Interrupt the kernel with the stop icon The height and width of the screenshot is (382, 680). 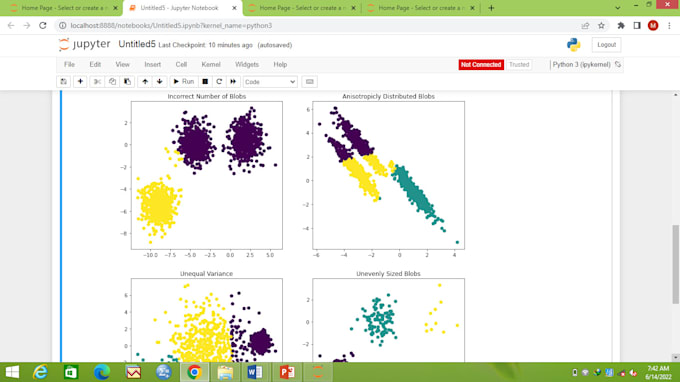[205, 82]
